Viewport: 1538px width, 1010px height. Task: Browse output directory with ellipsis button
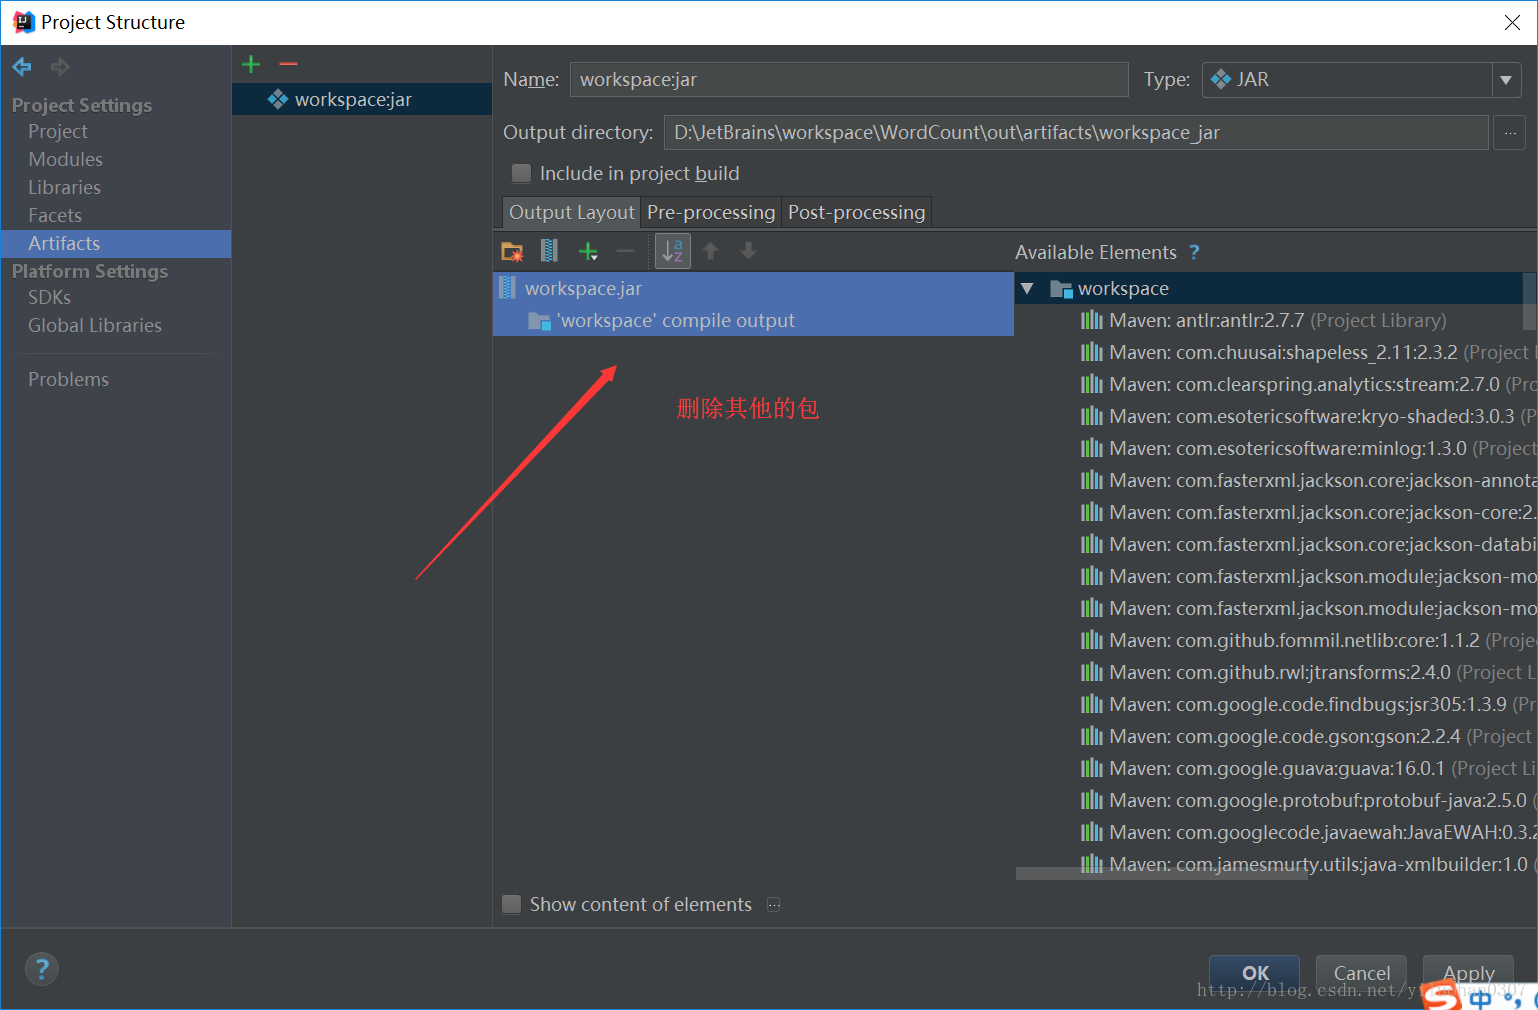[1509, 133]
